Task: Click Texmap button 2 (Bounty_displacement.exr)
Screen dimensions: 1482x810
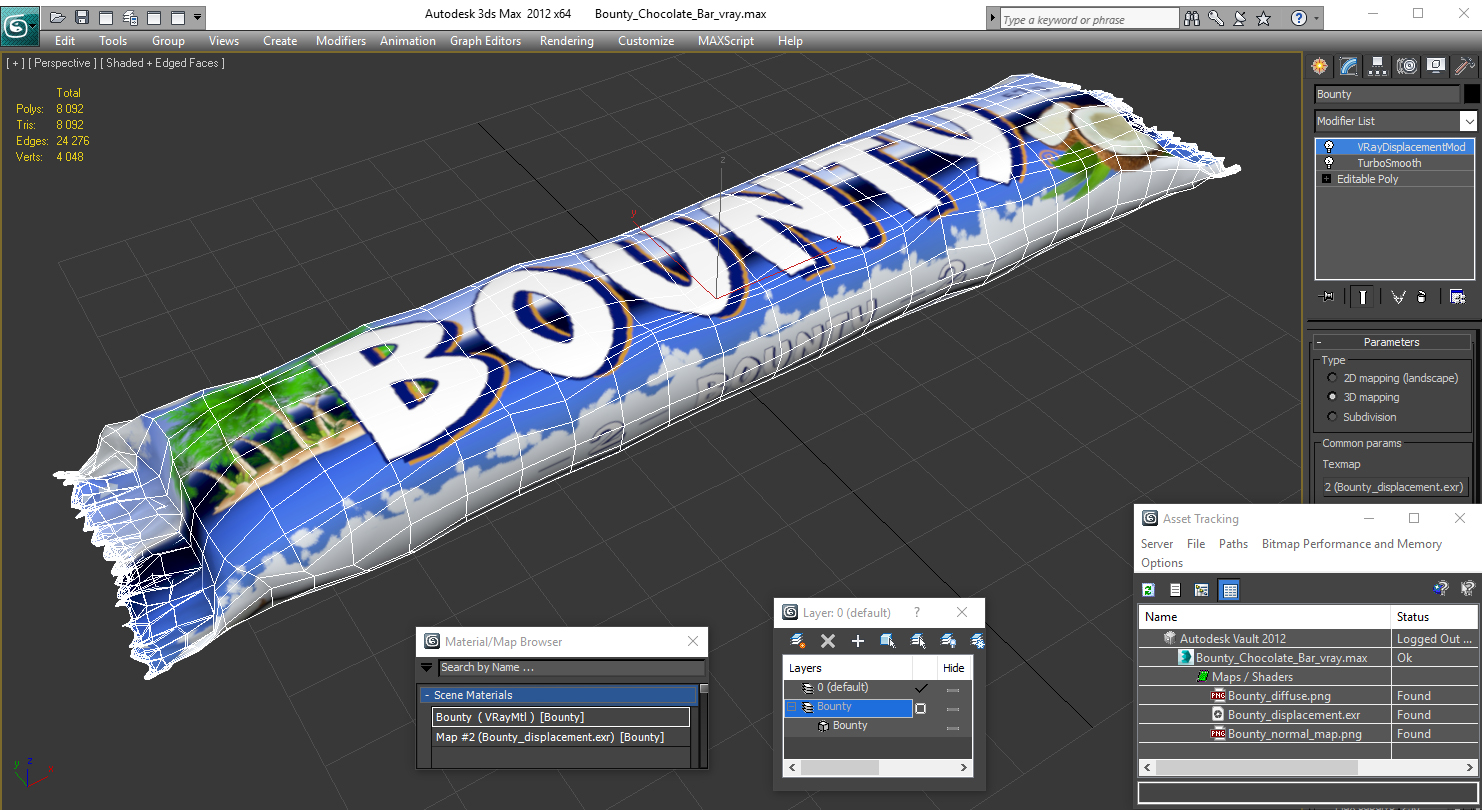Action: click(1394, 487)
